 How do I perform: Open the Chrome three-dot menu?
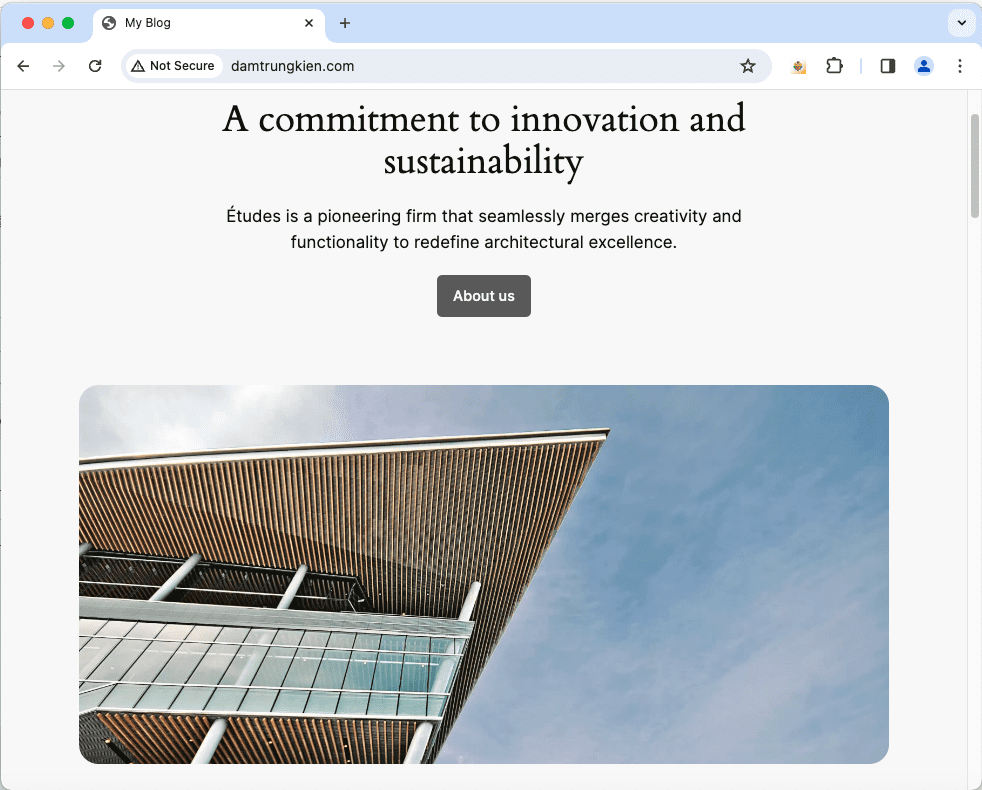[x=960, y=66]
